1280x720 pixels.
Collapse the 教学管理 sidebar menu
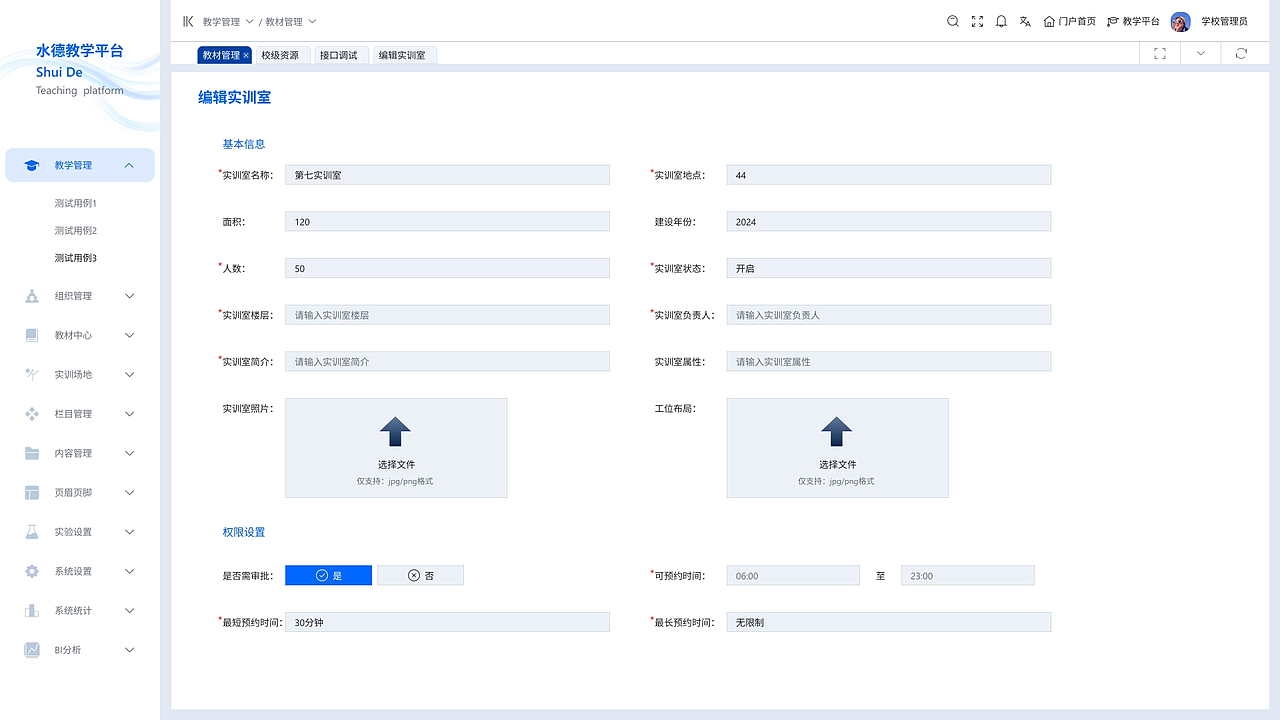[129, 165]
